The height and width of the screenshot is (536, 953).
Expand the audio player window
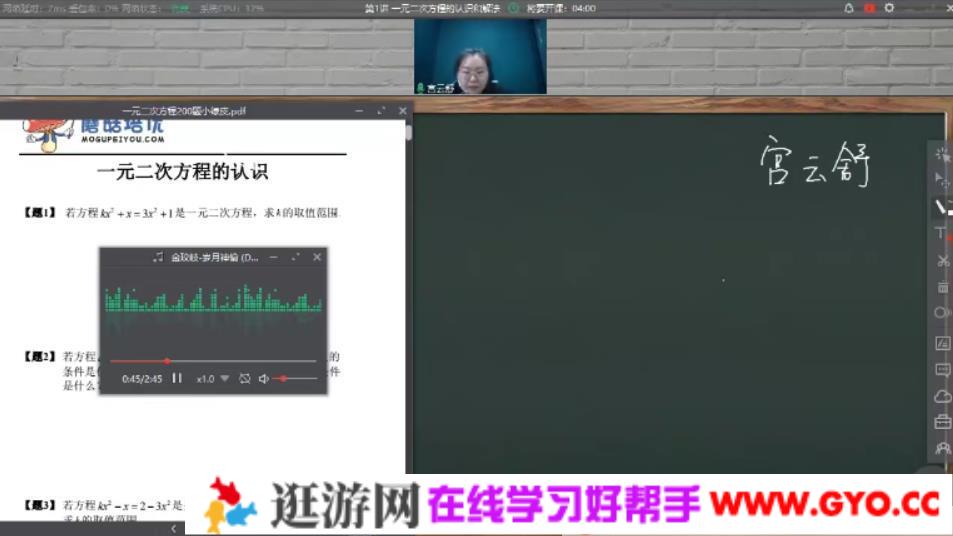[x=295, y=257]
